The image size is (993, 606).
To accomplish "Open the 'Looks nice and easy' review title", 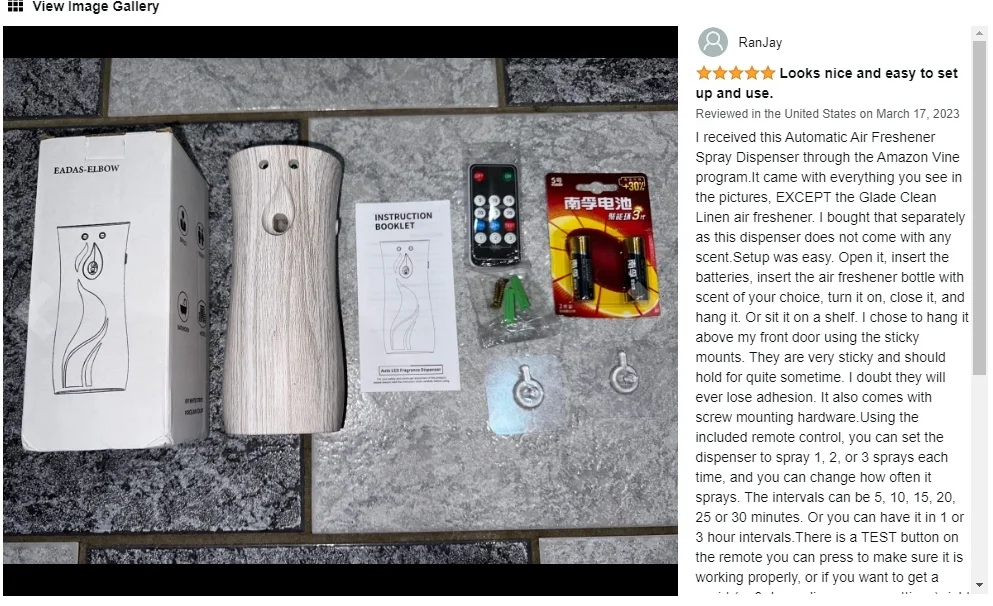I will [x=826, y=83].
